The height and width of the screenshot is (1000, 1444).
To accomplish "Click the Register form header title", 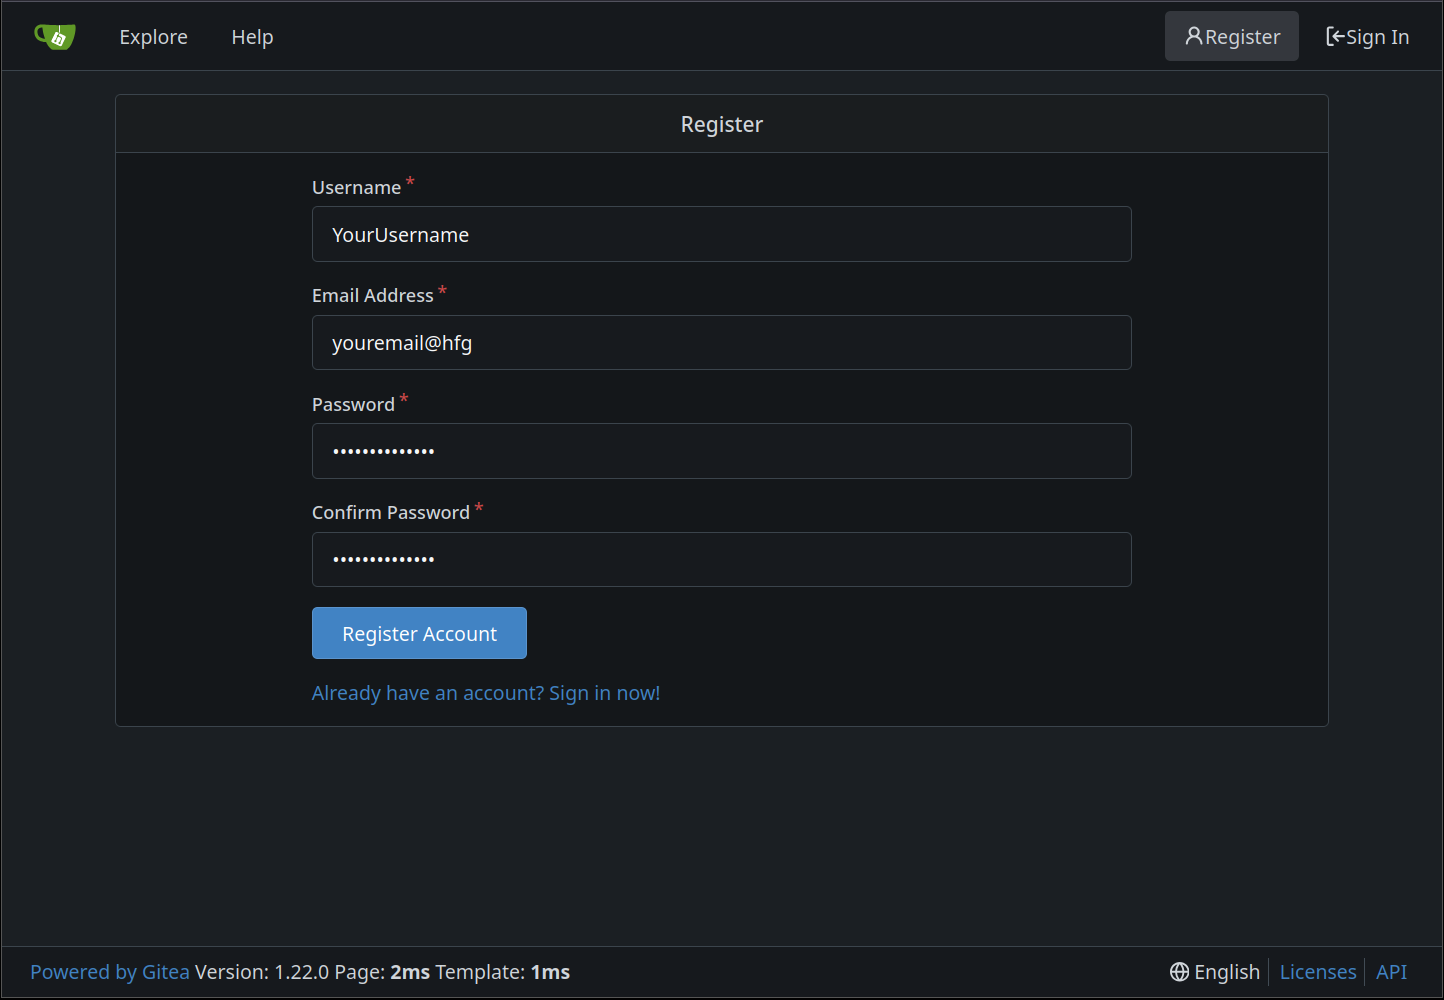I will 721,124.
